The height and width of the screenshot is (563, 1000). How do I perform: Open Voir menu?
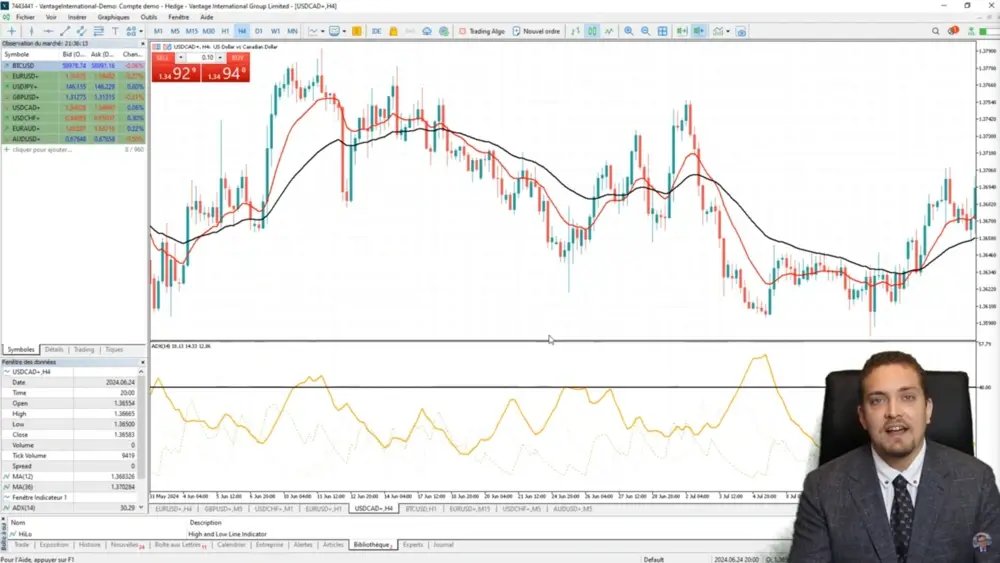coord(51,17)
